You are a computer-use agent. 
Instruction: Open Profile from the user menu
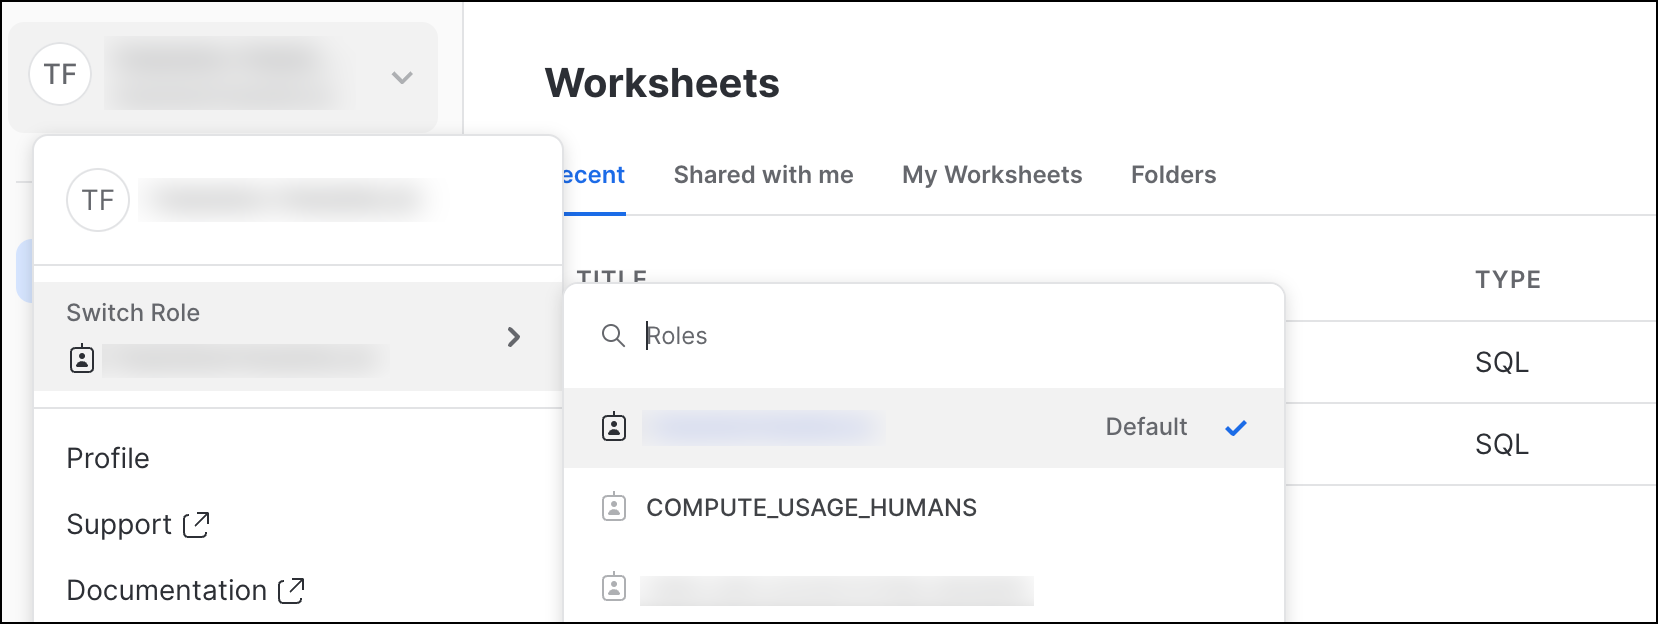pyautogui.click(x=108, y=458)
